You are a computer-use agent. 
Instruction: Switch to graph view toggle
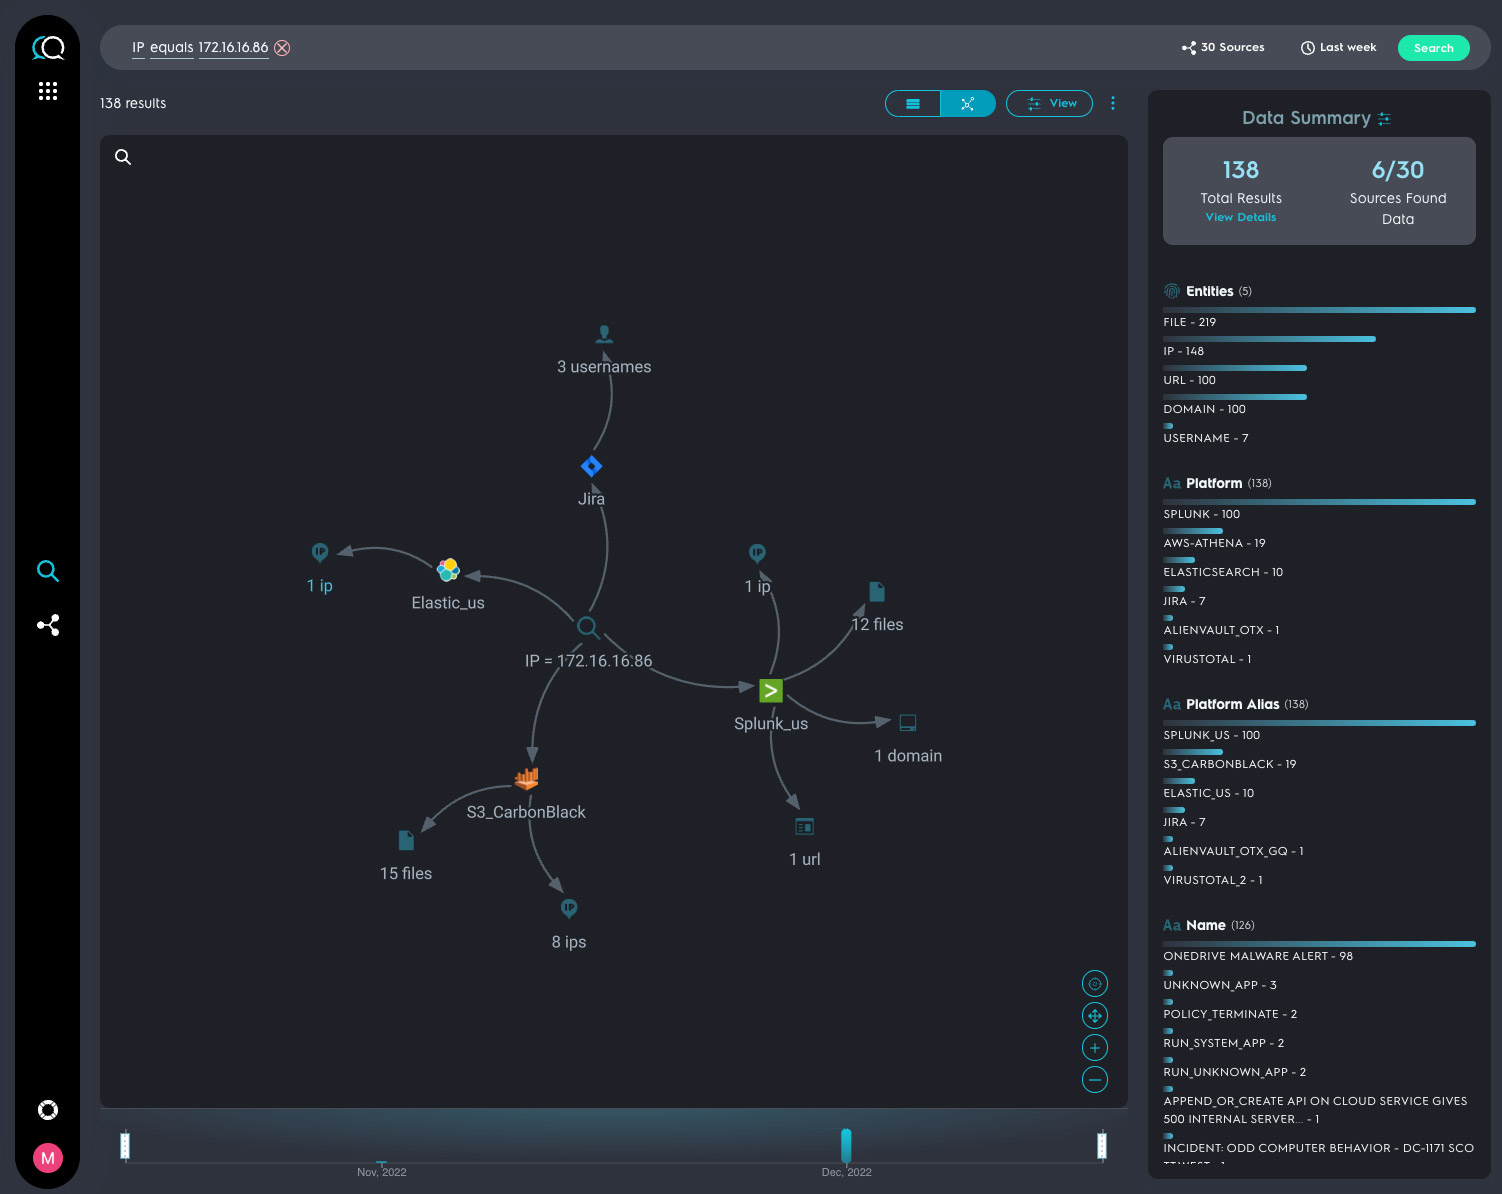pyautogui.click(x=967, y=104)
